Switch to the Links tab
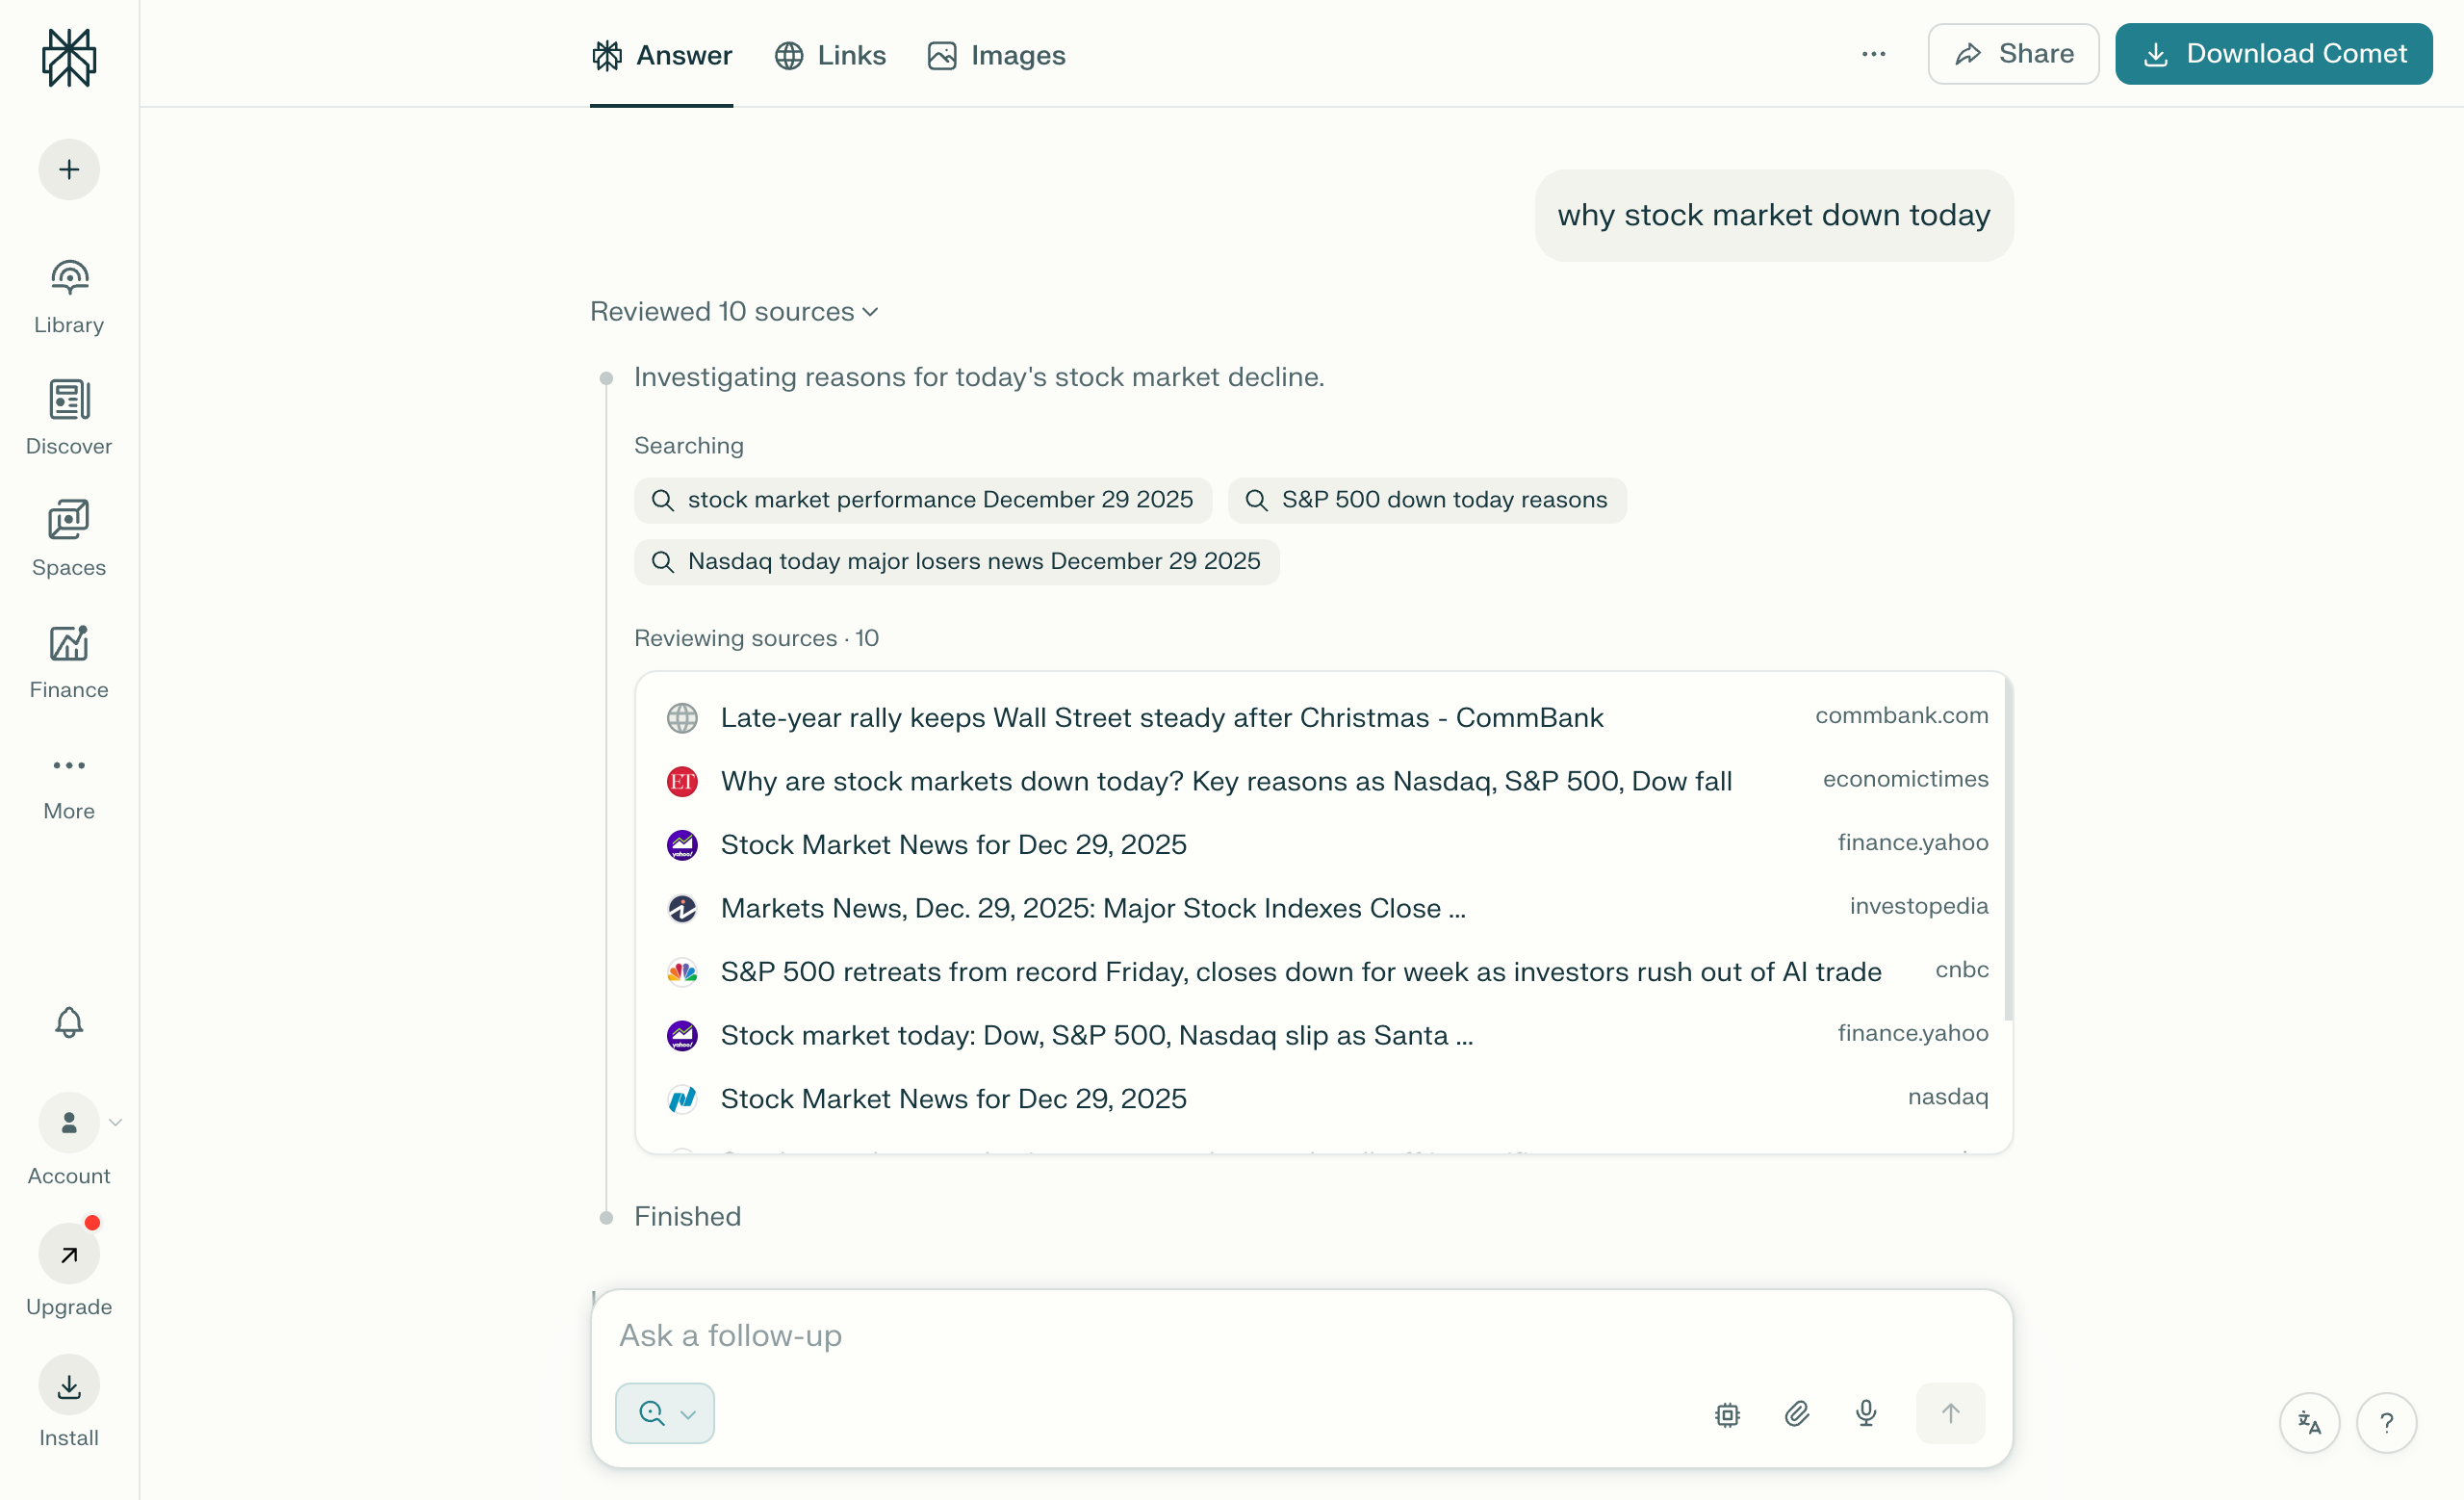 (x=830, y=55)
